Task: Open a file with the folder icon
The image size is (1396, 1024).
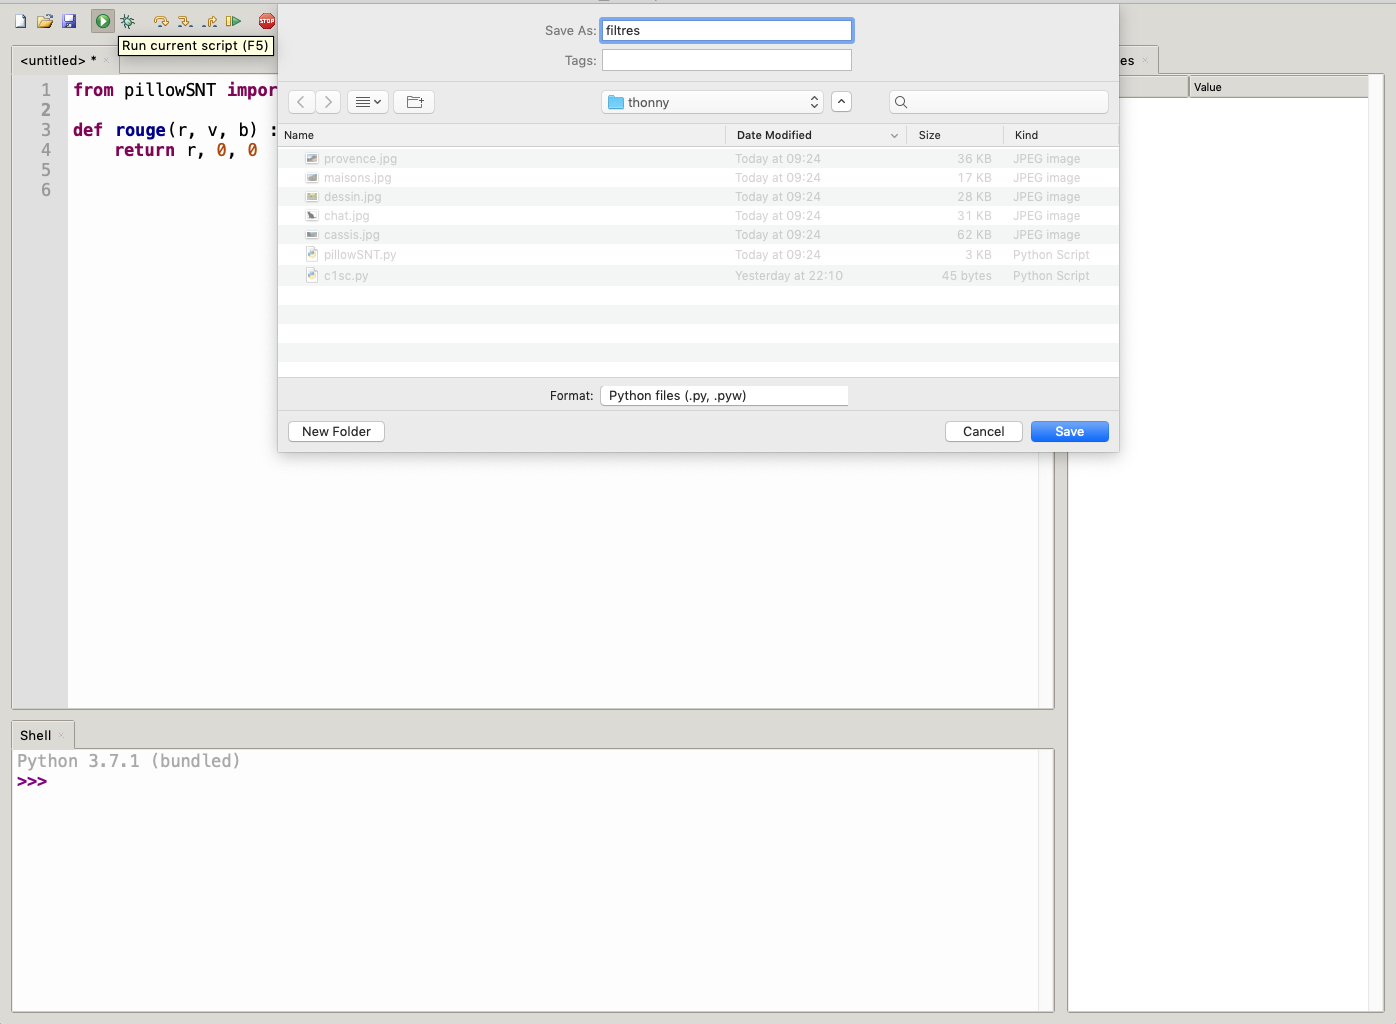Action: [x=45, y=21]
